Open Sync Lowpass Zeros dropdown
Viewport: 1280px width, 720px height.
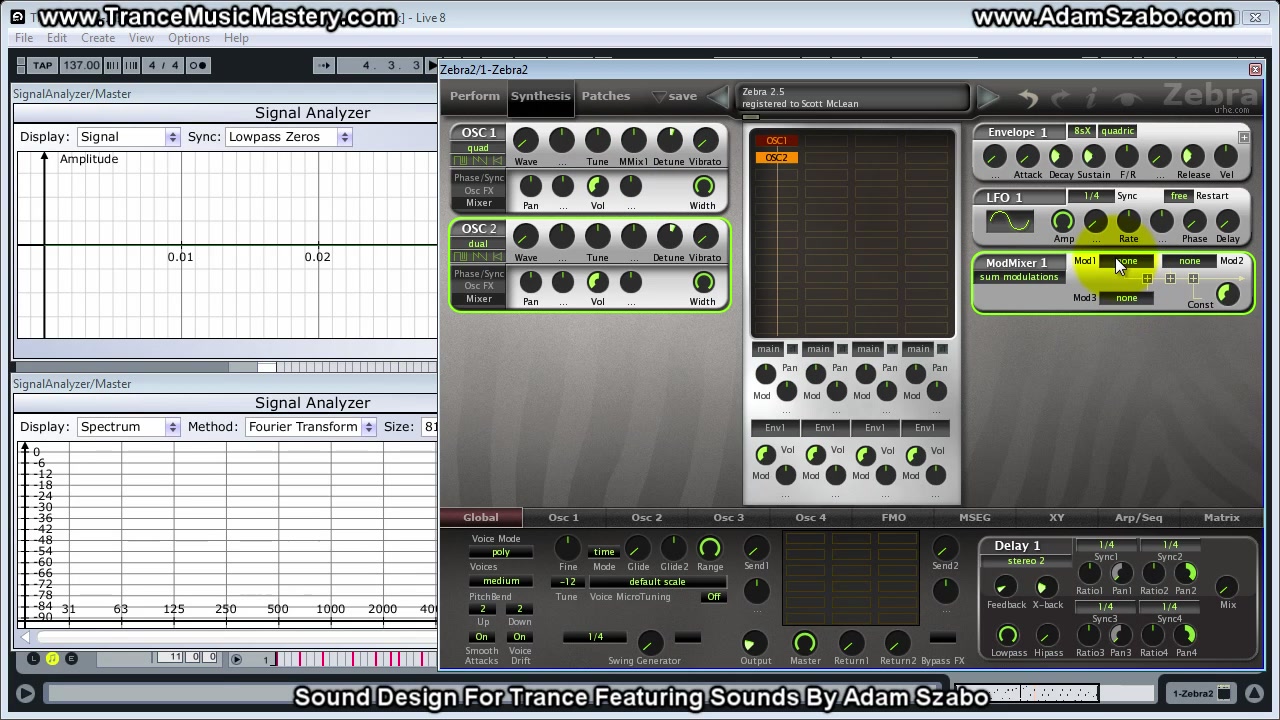(x=288, y=137)
